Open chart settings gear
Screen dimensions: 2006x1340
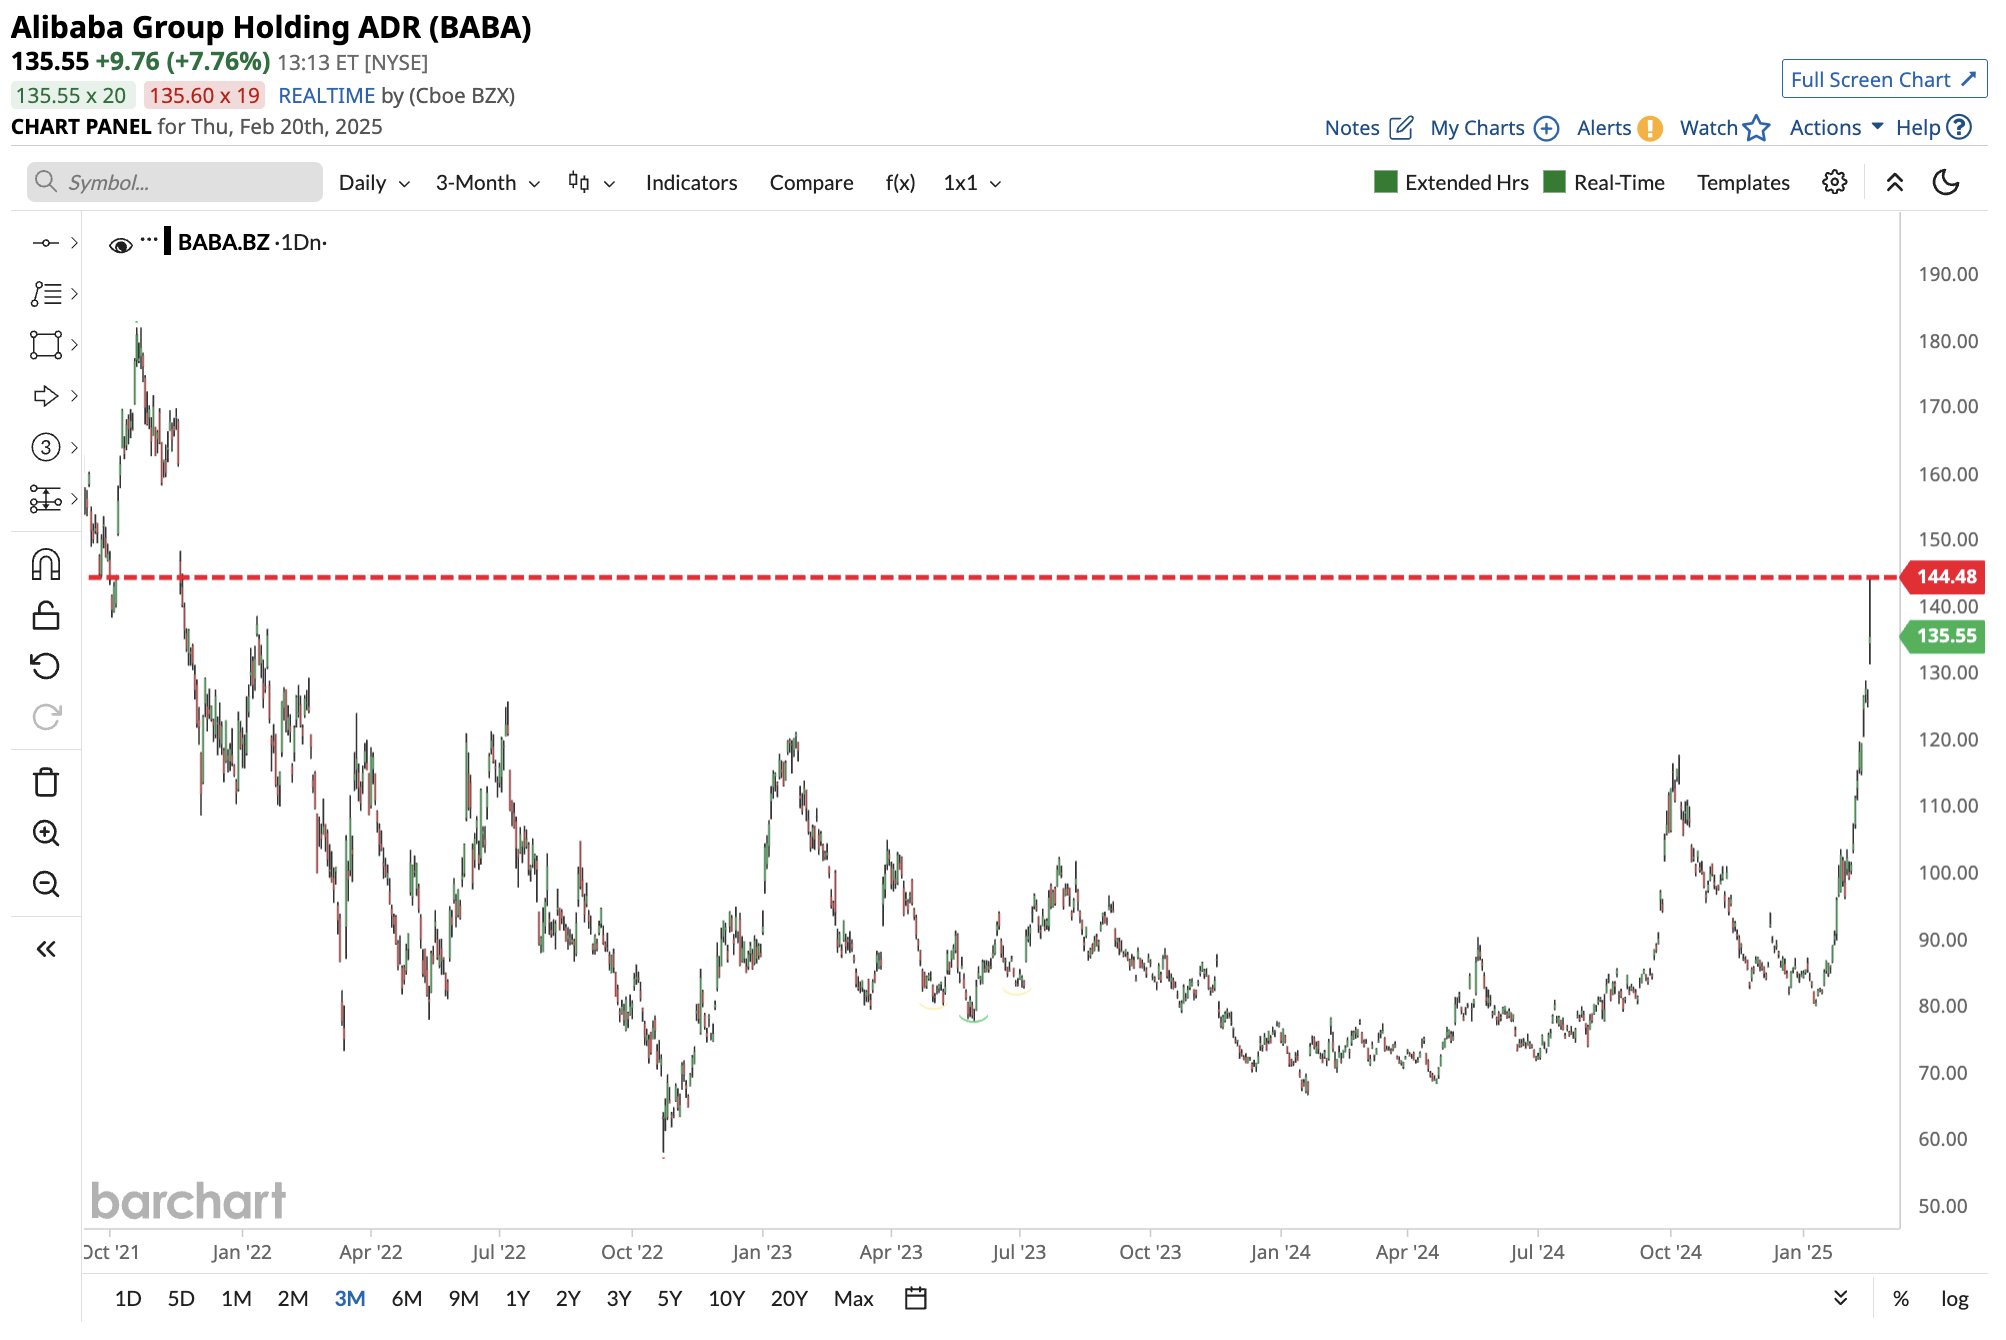point(1834,182)
